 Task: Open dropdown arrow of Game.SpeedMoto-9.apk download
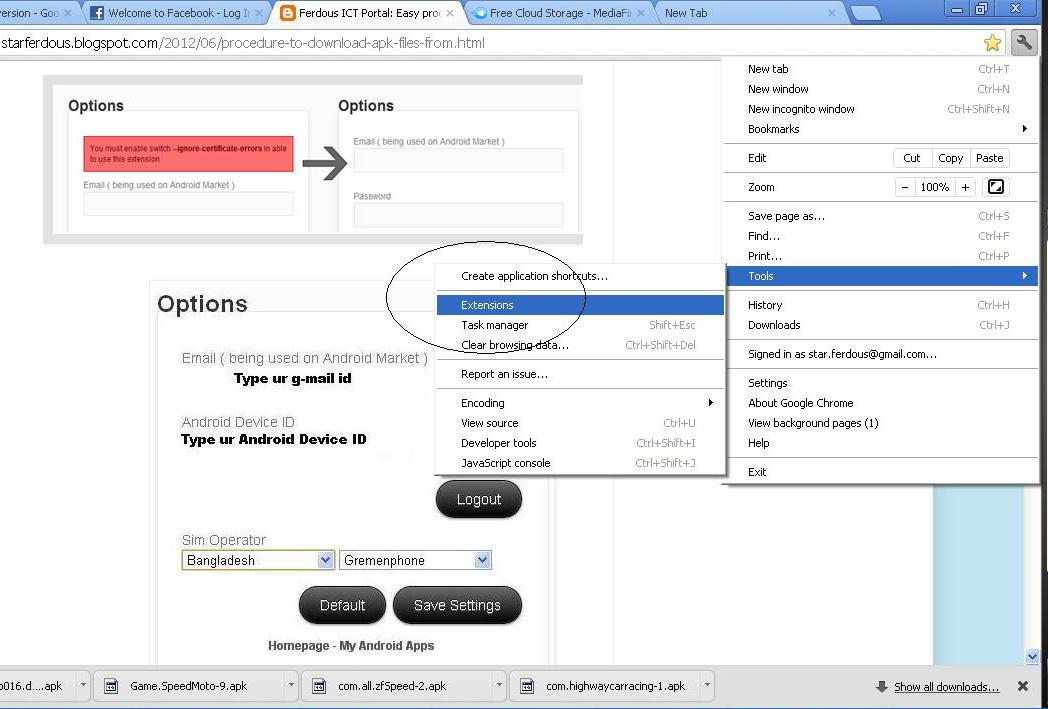point(291,685)
